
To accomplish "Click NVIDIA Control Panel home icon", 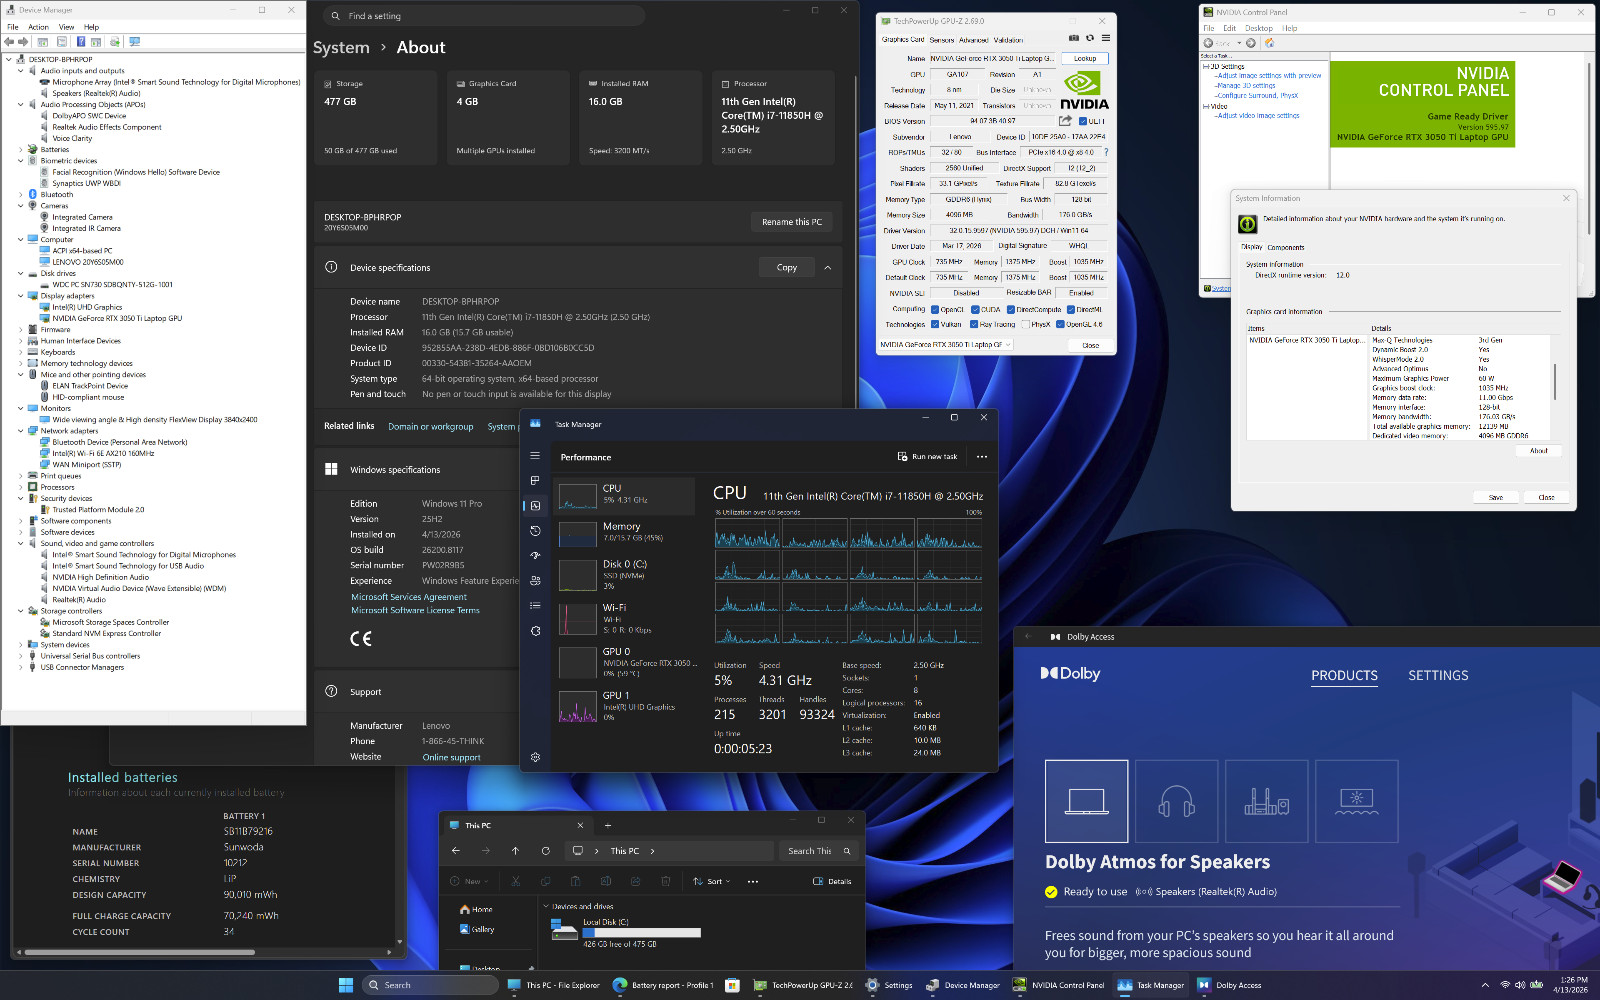I will tap(1270, 43).
